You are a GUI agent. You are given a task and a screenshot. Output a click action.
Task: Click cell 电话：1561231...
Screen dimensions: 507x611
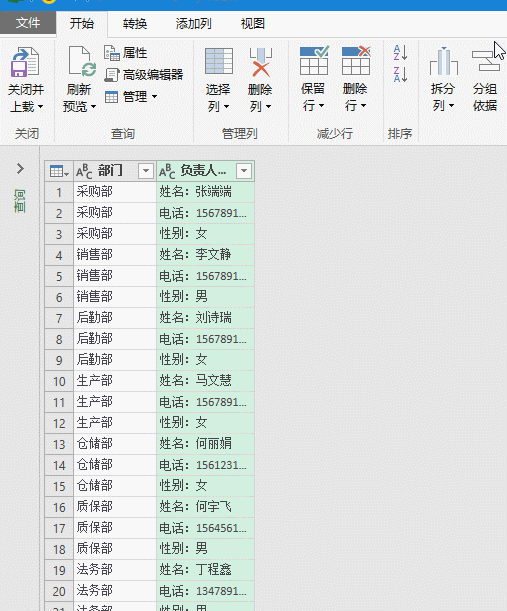point(205,465)
